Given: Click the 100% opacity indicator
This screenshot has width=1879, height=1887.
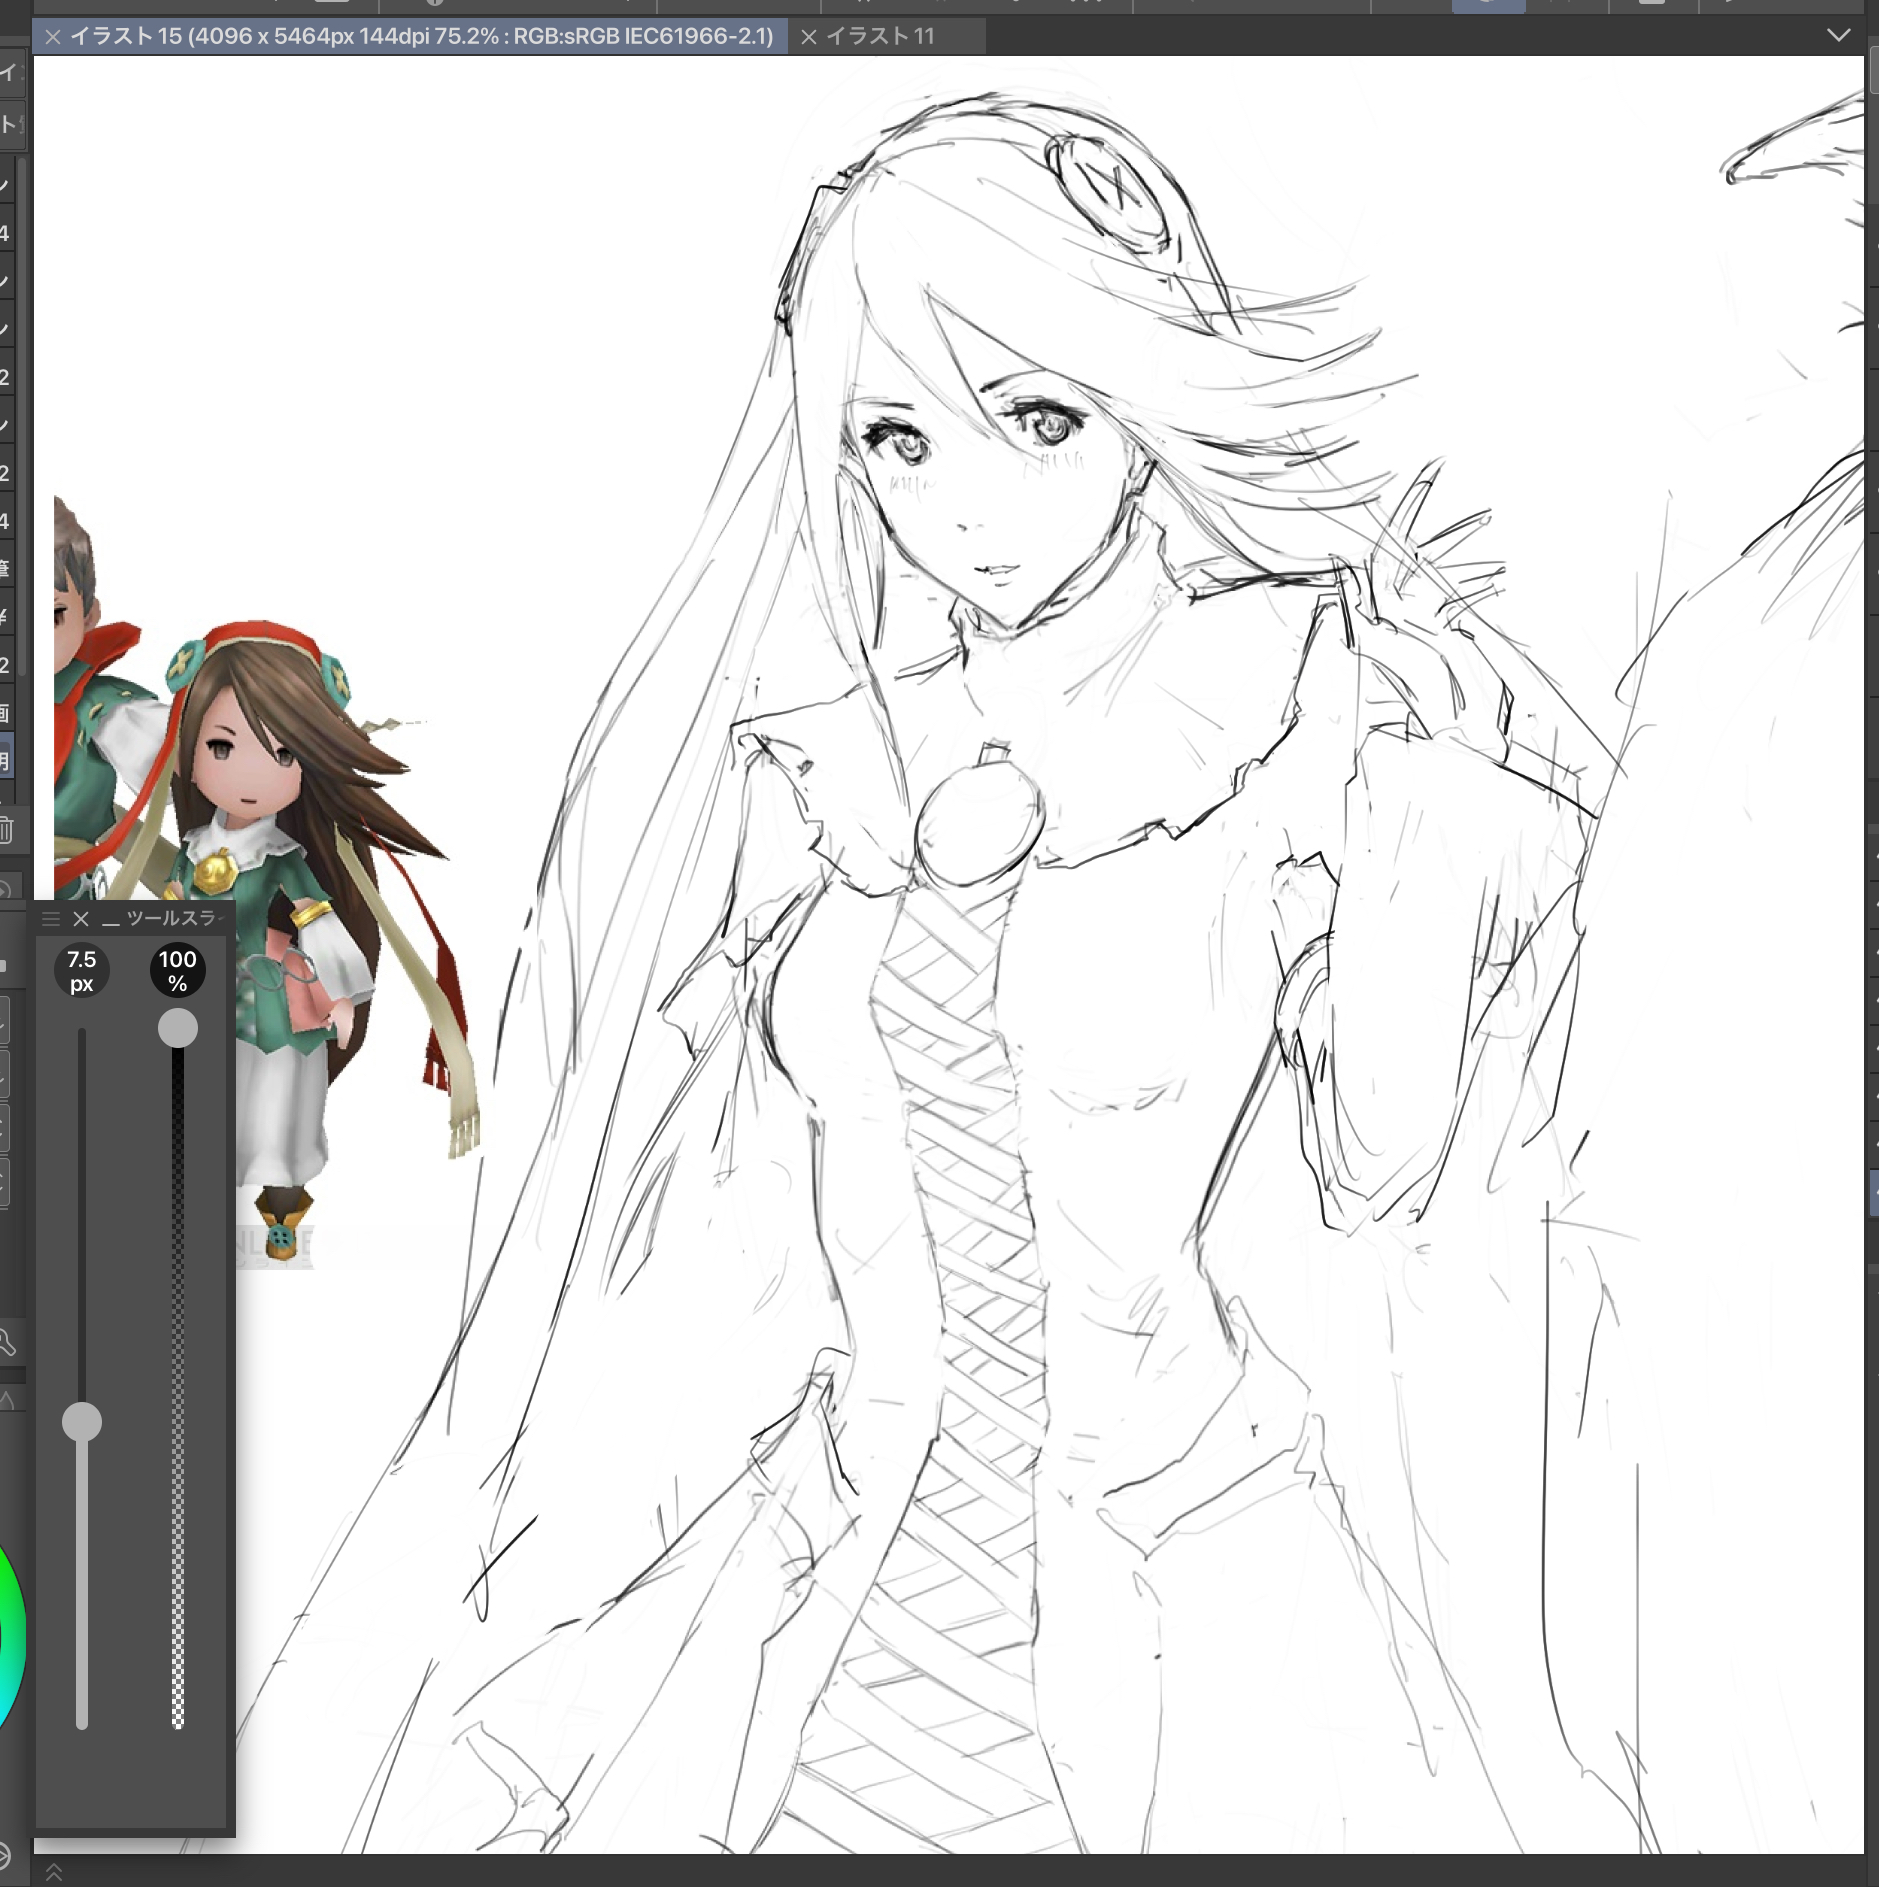Looking at the screenshot, I should pos(177,971).
